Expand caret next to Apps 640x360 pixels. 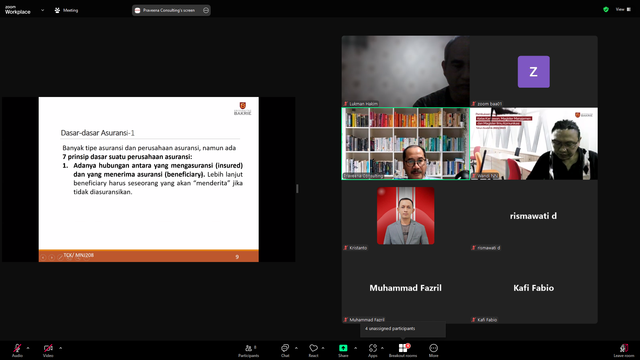point(382,348)
